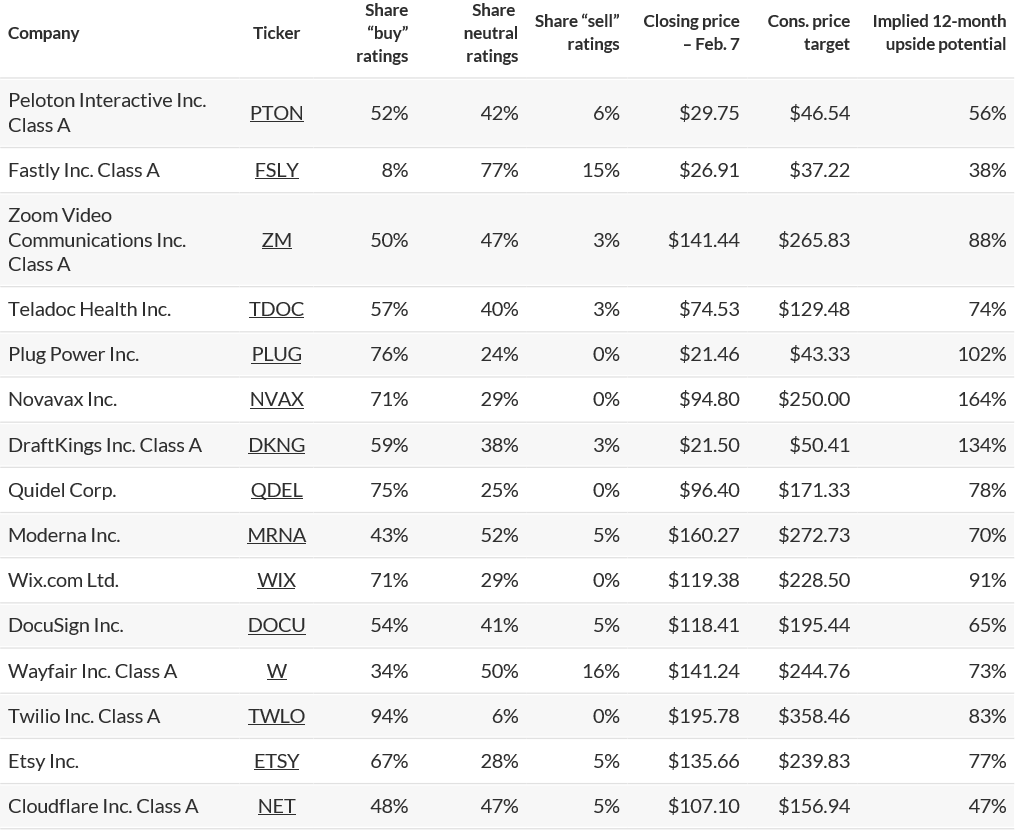Click the TWLO ticker link
Image resolution: width=1016 pixels, height=831 pixels.
(276, 716)
